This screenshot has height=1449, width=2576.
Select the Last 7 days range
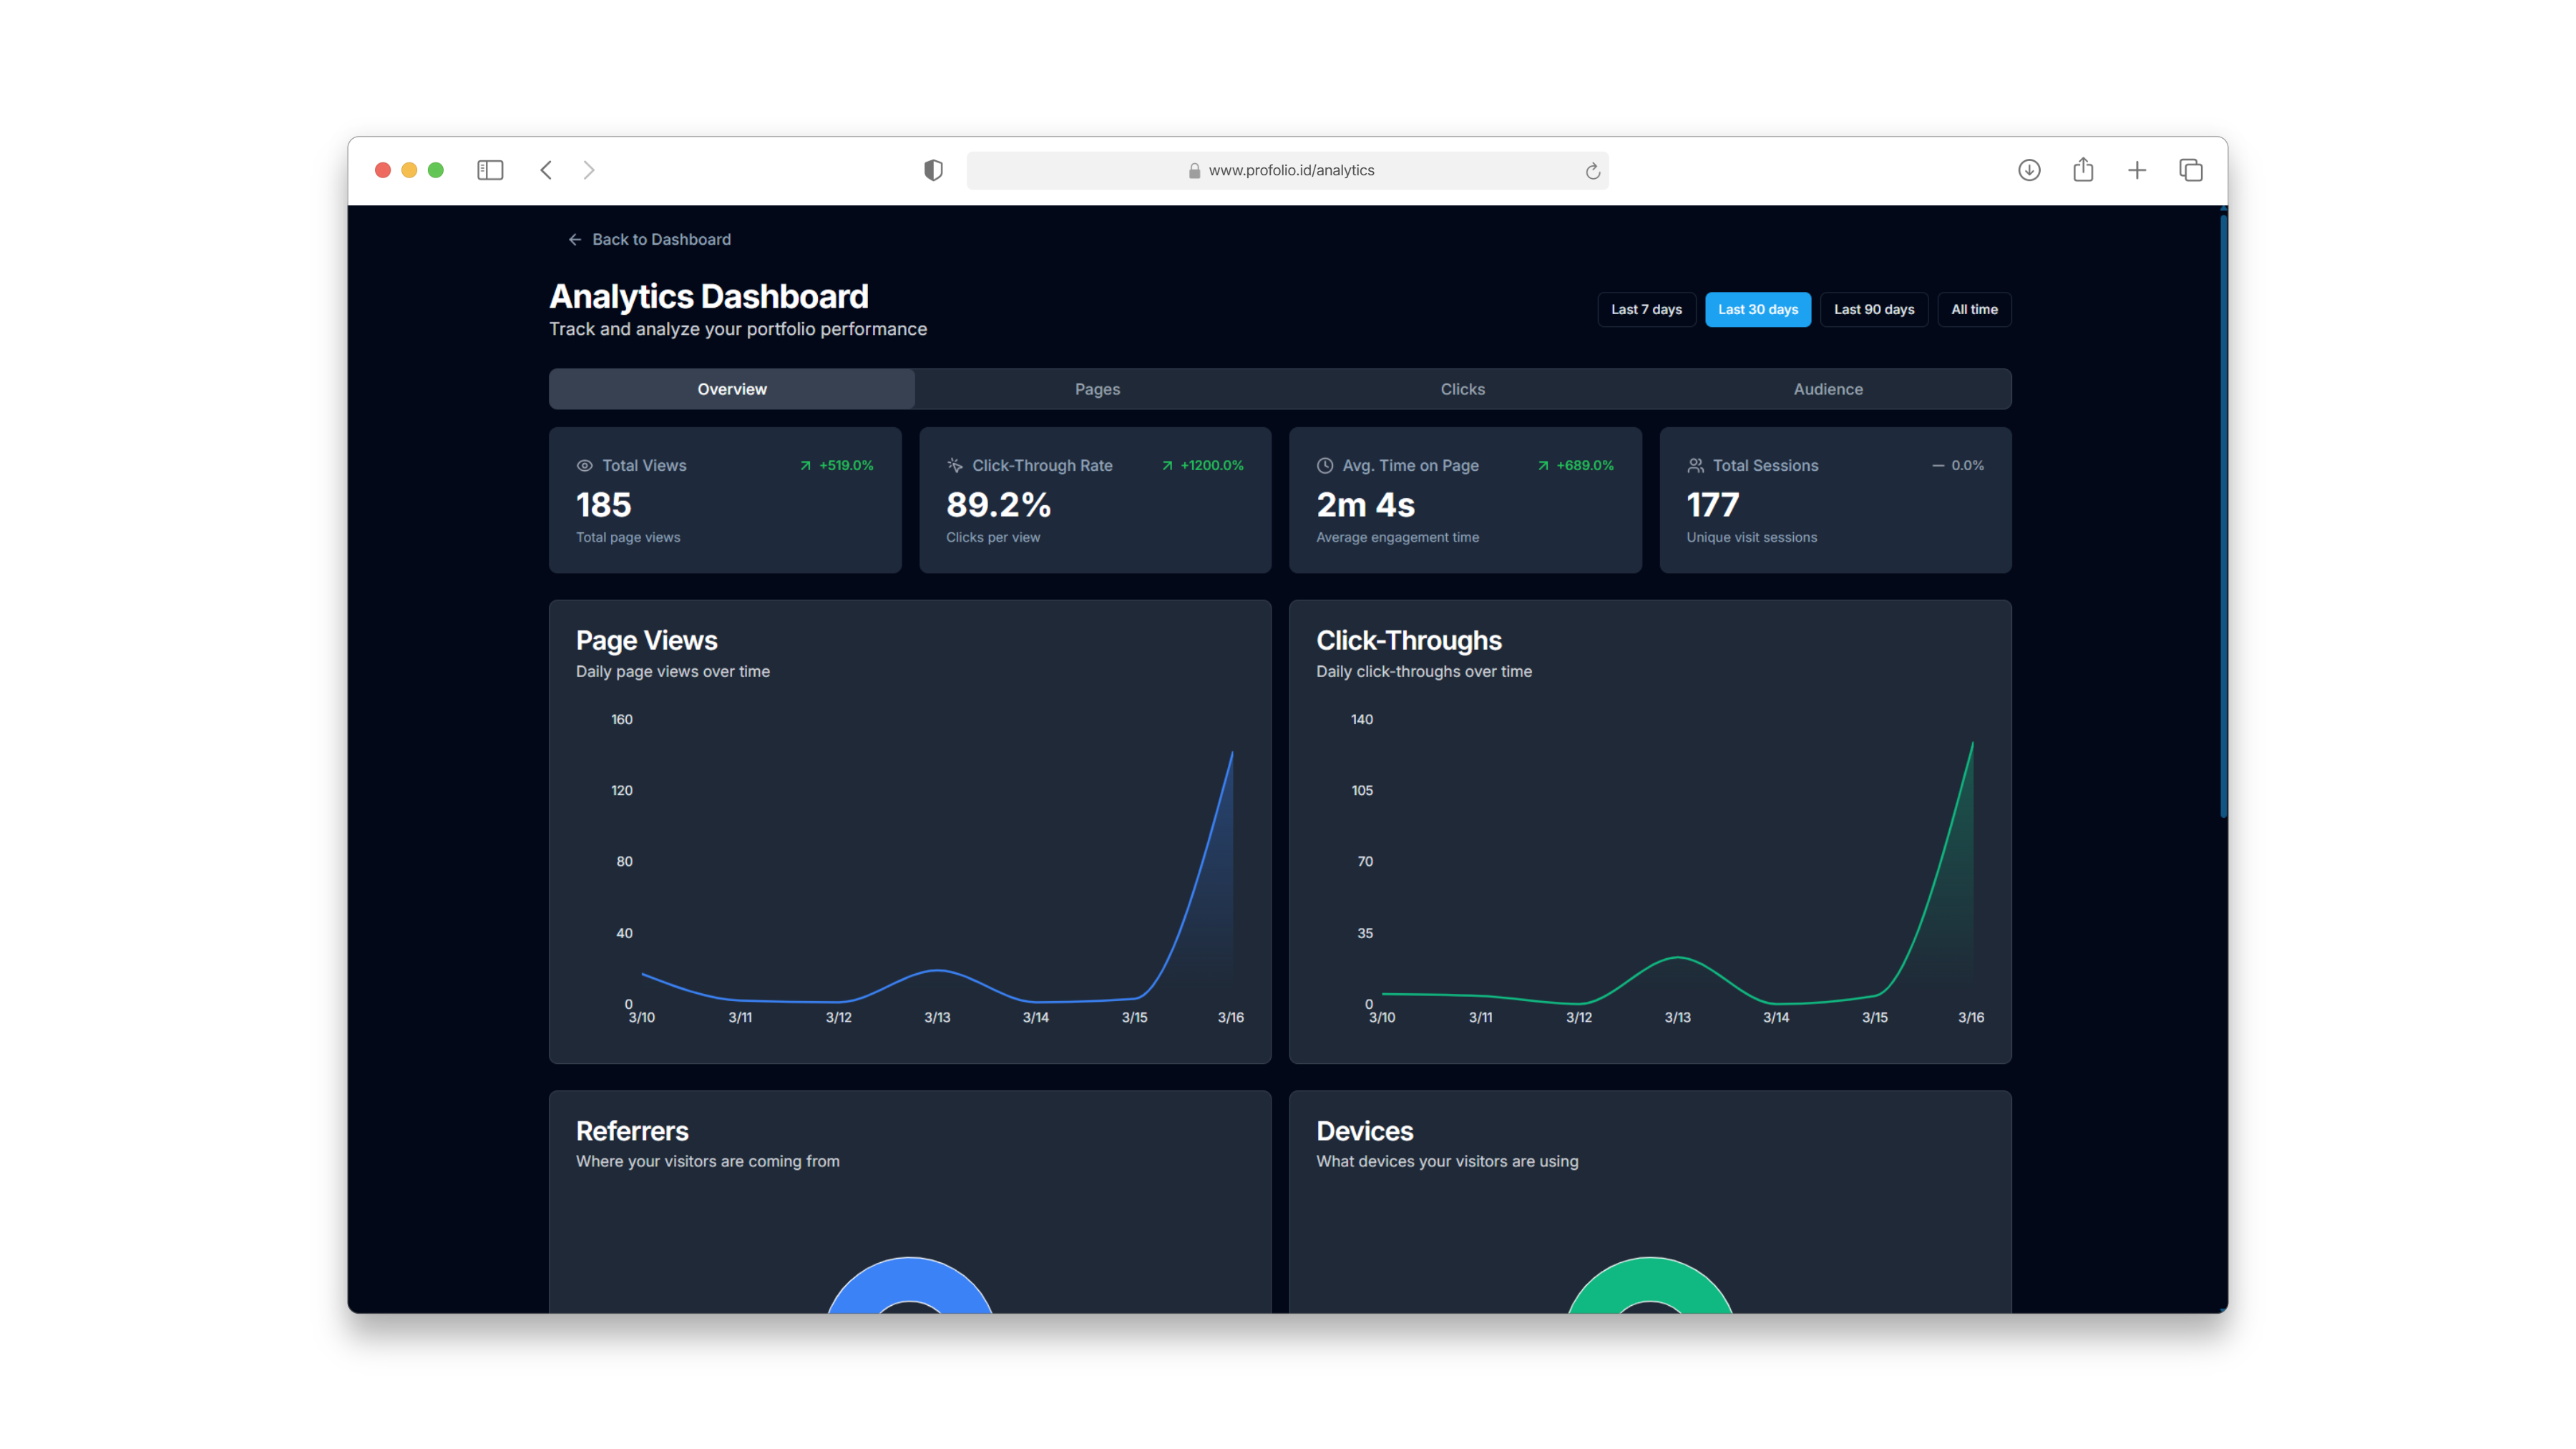(x=1646, y=309)
